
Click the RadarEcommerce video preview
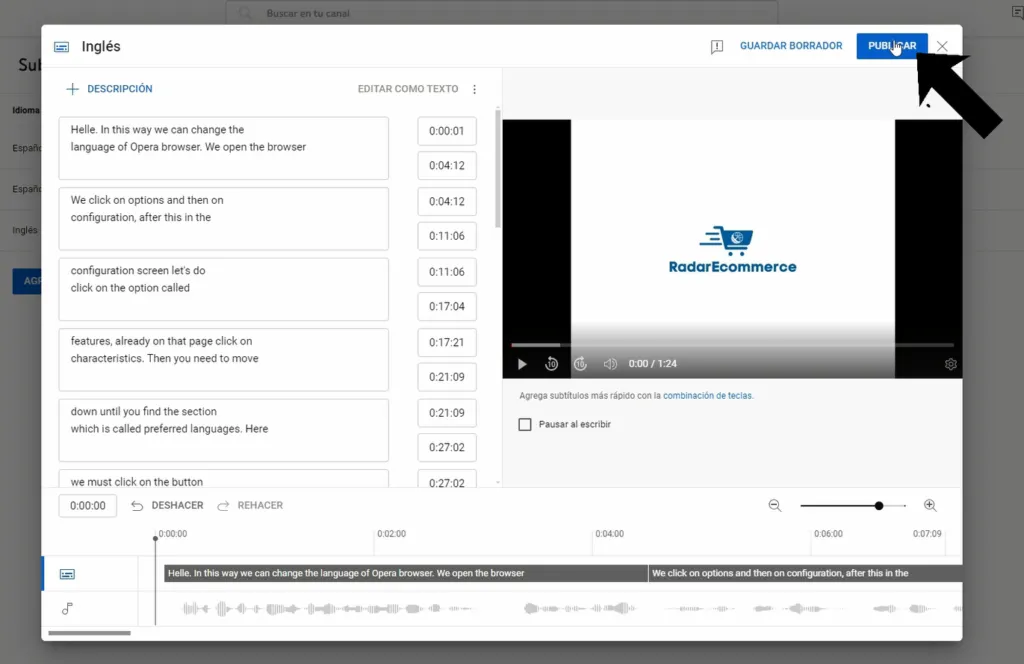(732, 249)
